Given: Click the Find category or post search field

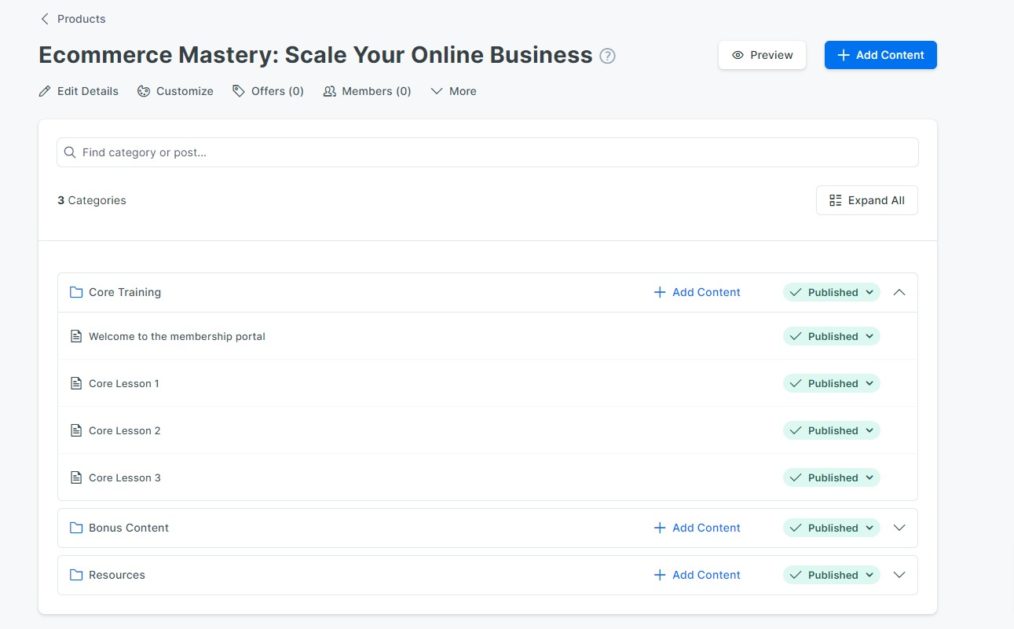Looking at the screenshot, I should pos(488,153).
